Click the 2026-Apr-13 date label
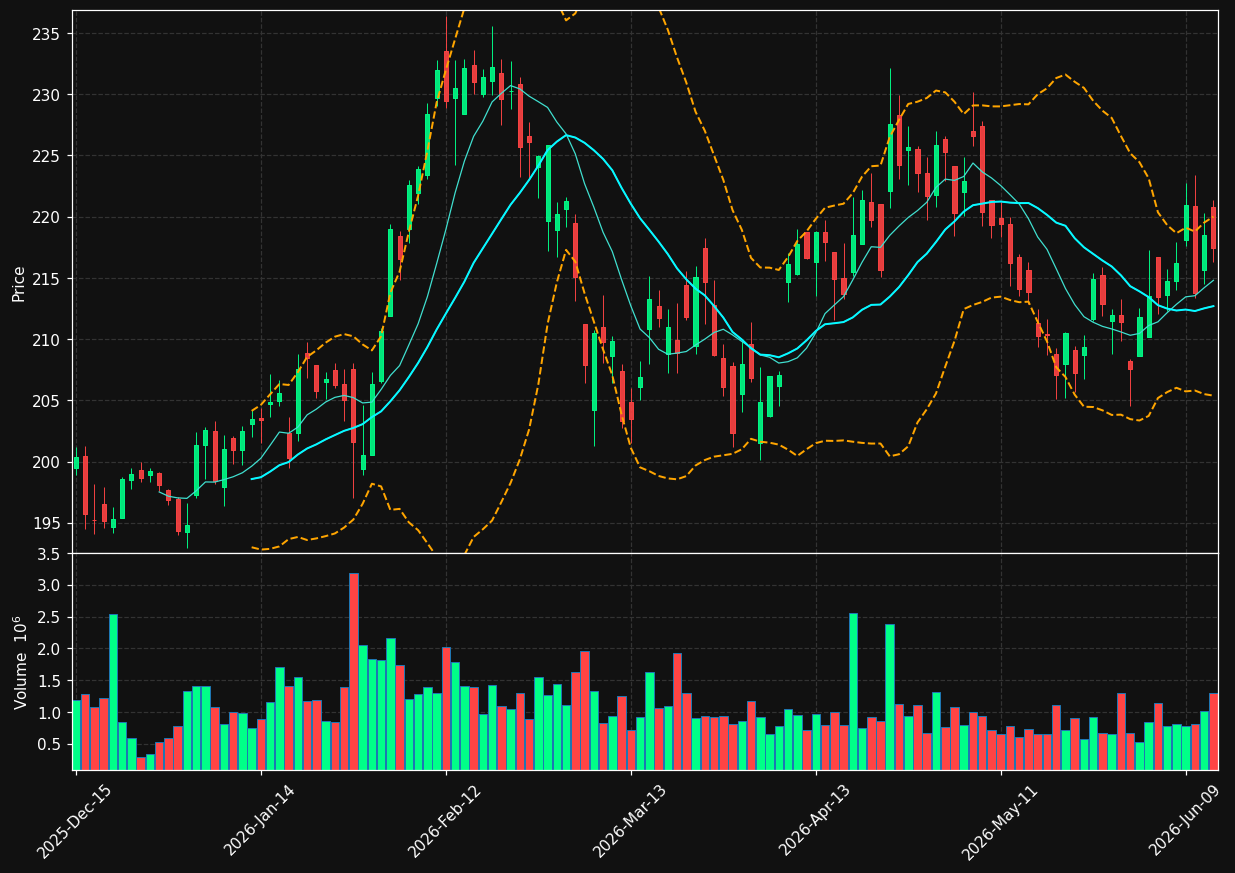Screen dimensions: 1235x873 [x=815, y=822]
